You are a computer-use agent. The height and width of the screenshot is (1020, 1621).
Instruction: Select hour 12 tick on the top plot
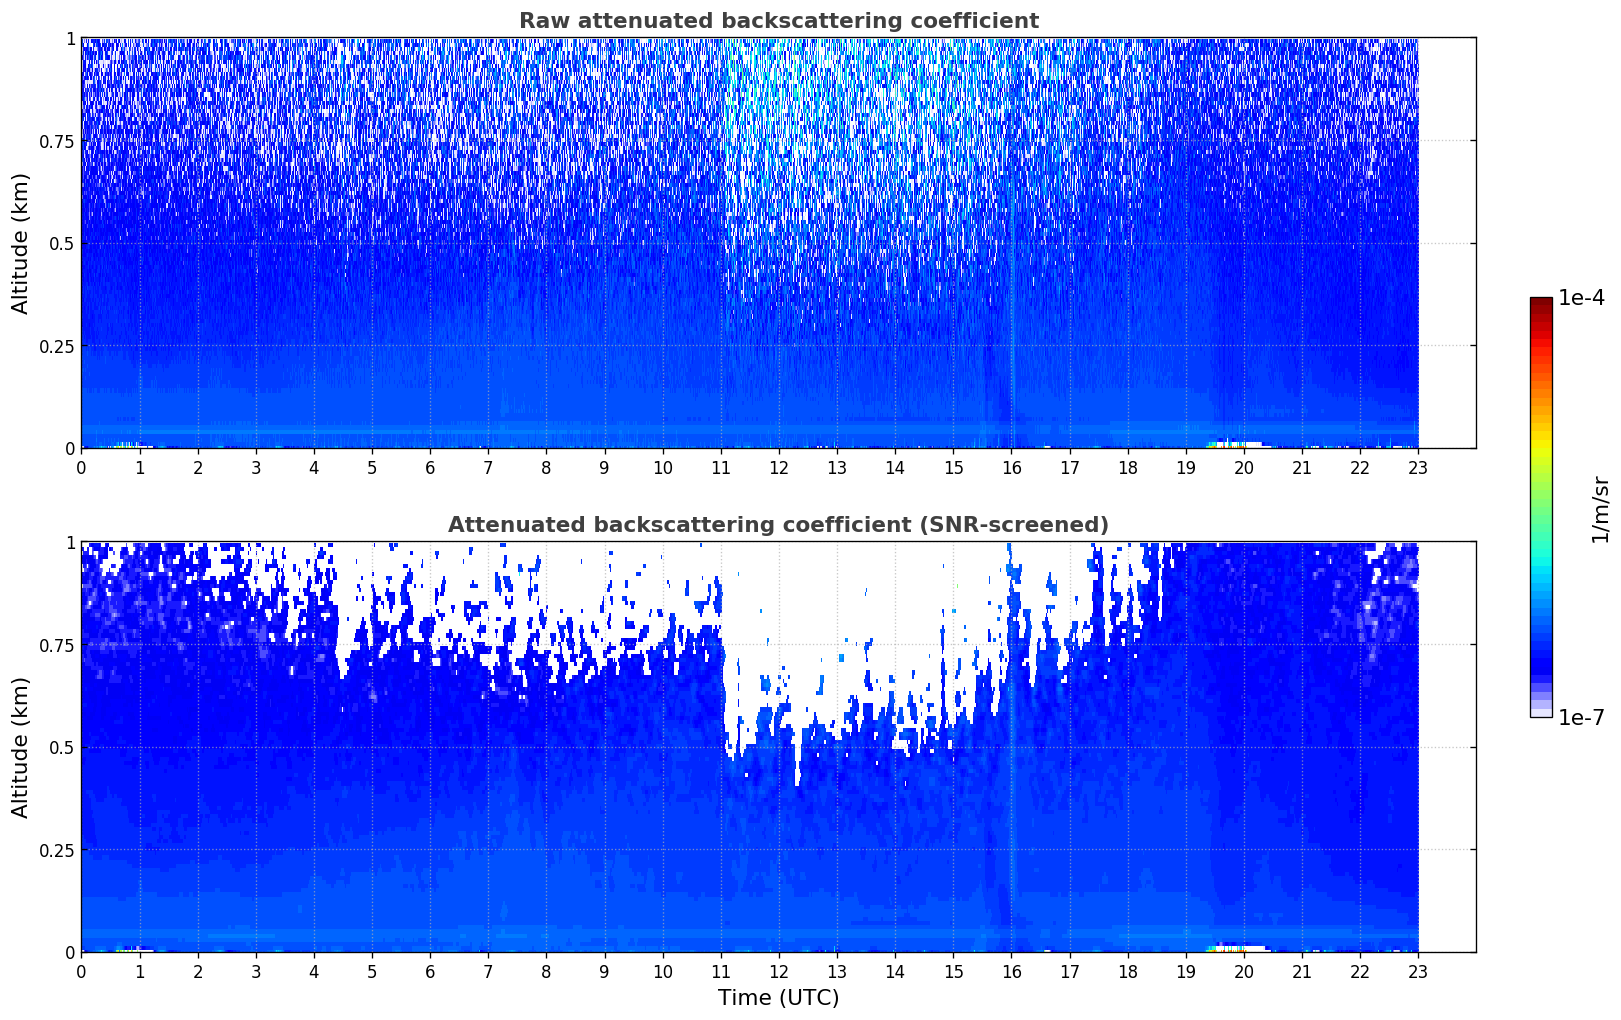tap(779, 468)
